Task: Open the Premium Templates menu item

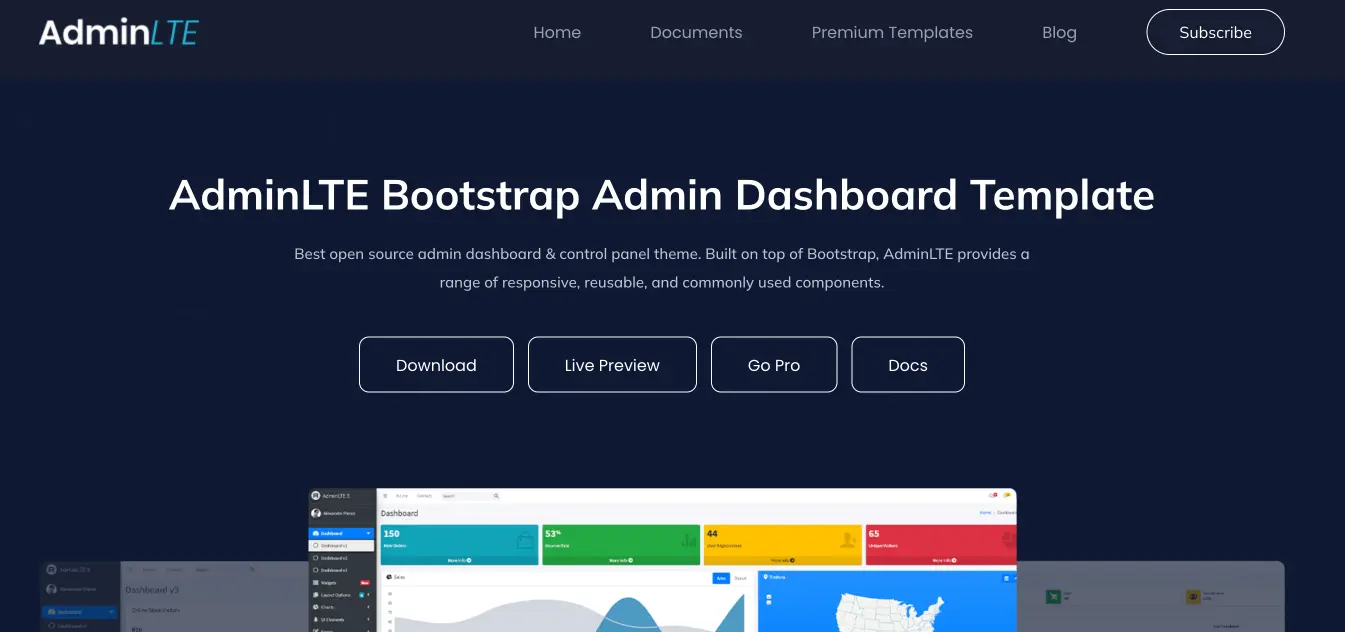Action: point(892,32)
